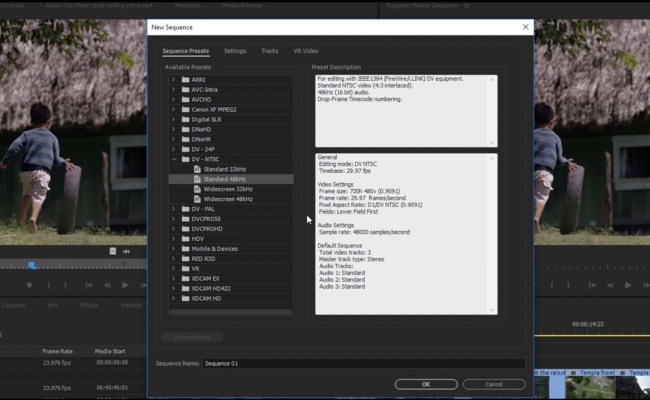Viewport: 650px width, 400px height.
Task: Switch to the Markers panel tab
Action: tap(131, 305)
